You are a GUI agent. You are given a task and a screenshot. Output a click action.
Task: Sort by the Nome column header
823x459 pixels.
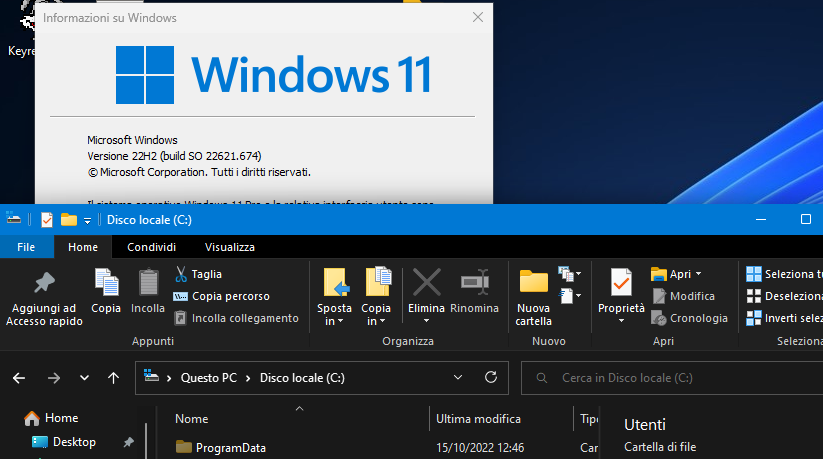click(192, 419)
